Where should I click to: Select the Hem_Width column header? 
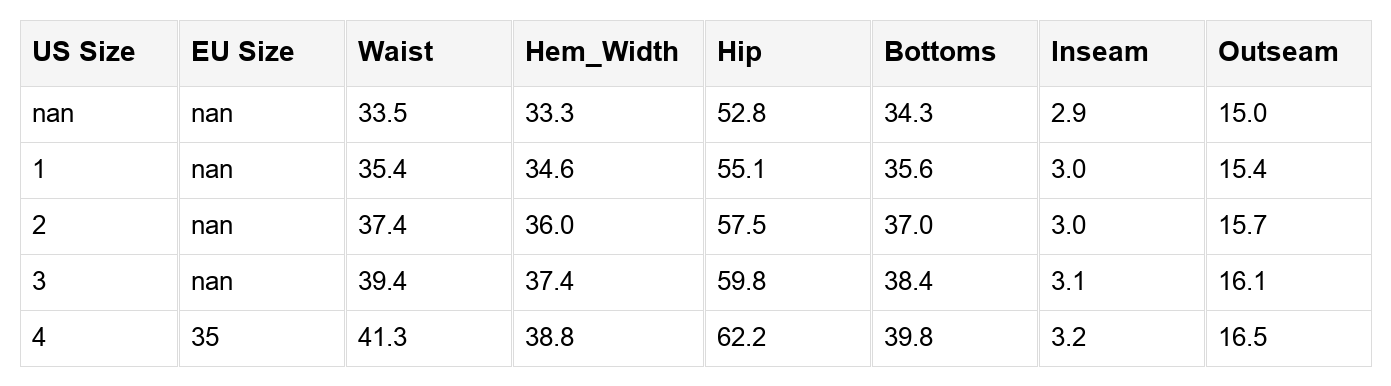[609, 53]
